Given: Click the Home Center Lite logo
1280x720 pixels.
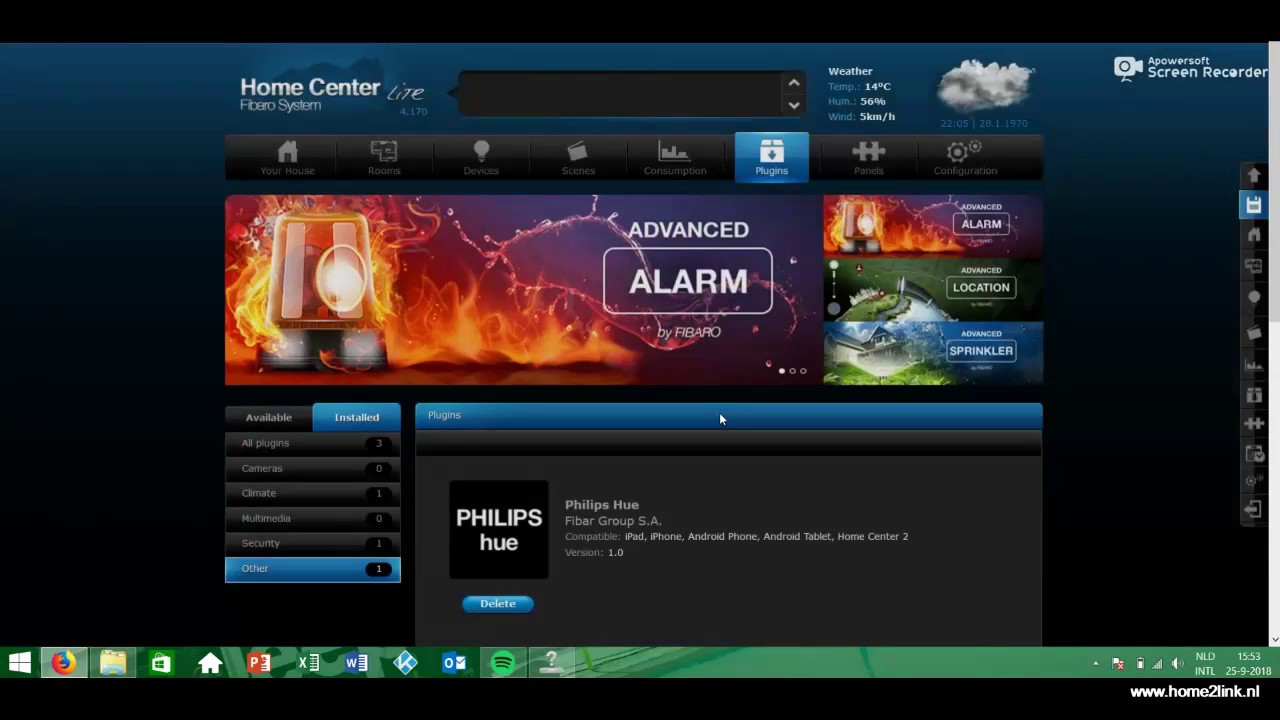Looking at the screenshot, I should pos(333,95).
